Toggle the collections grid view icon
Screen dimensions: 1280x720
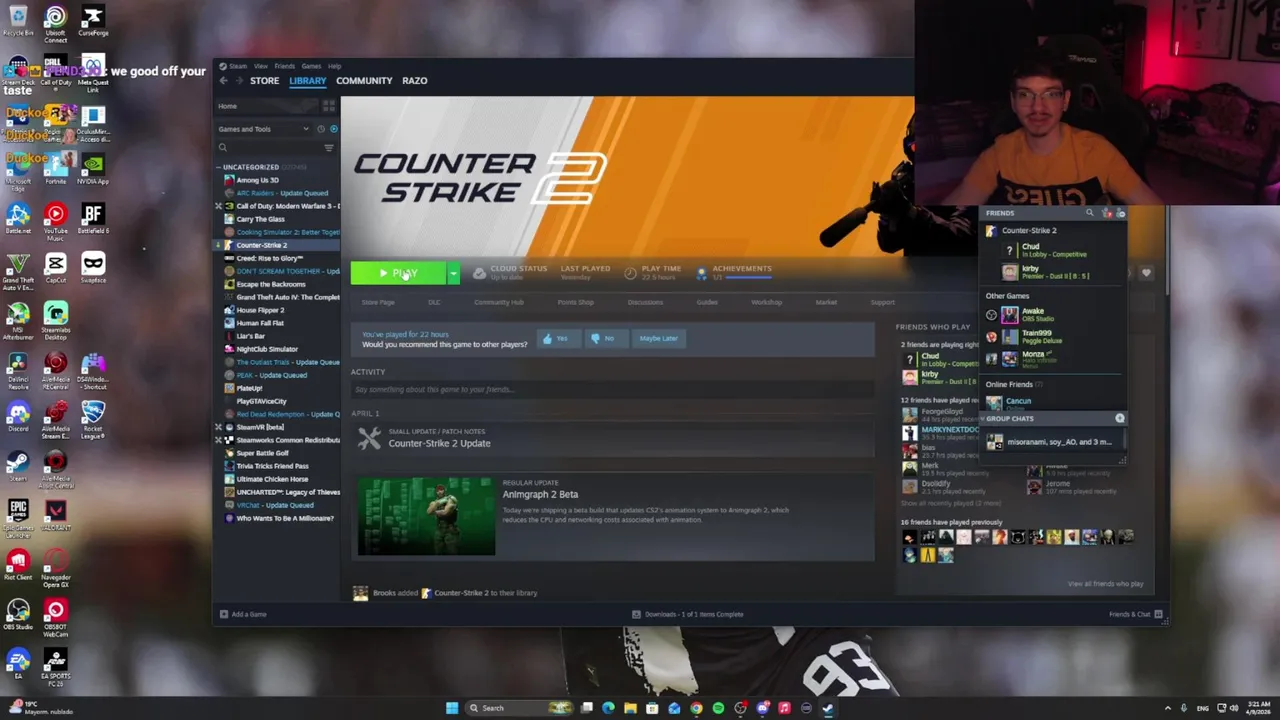click(329, 106)
